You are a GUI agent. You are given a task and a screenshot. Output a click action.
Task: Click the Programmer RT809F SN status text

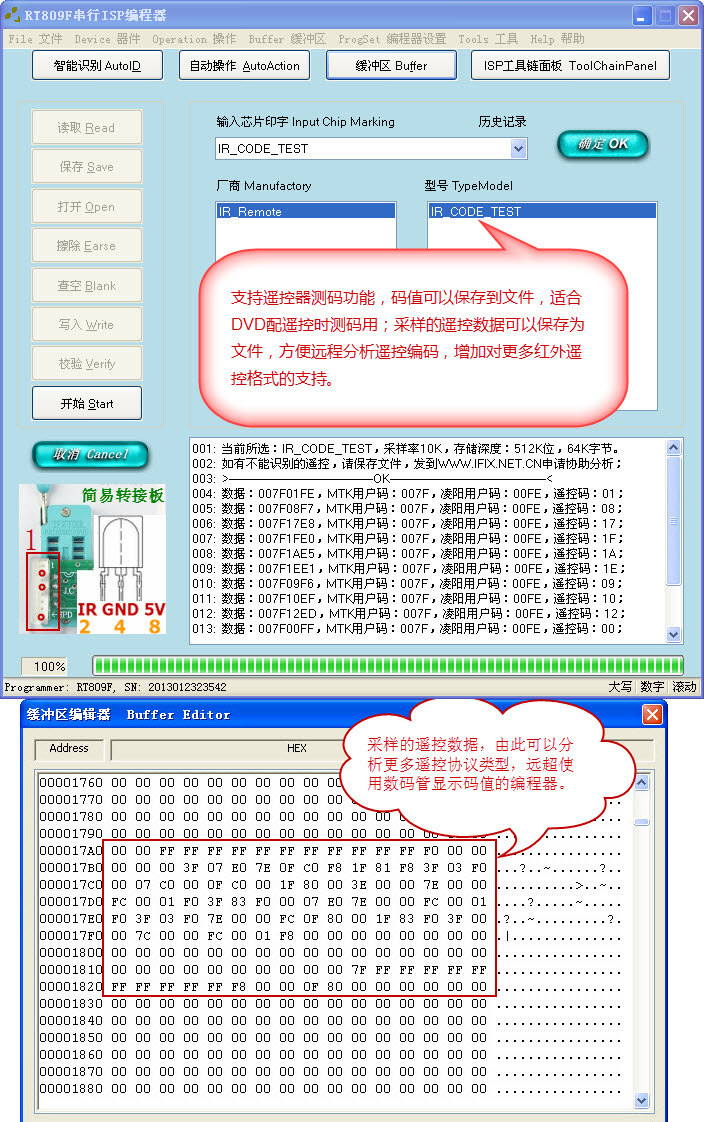[x=115, y=687]
